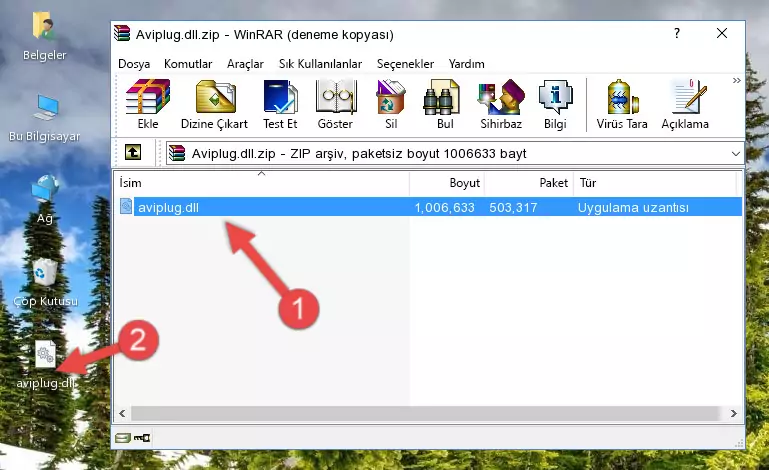Click the drive icon in status bar
The height and width of the screenshot is (470, 769).
coord(123,438)
